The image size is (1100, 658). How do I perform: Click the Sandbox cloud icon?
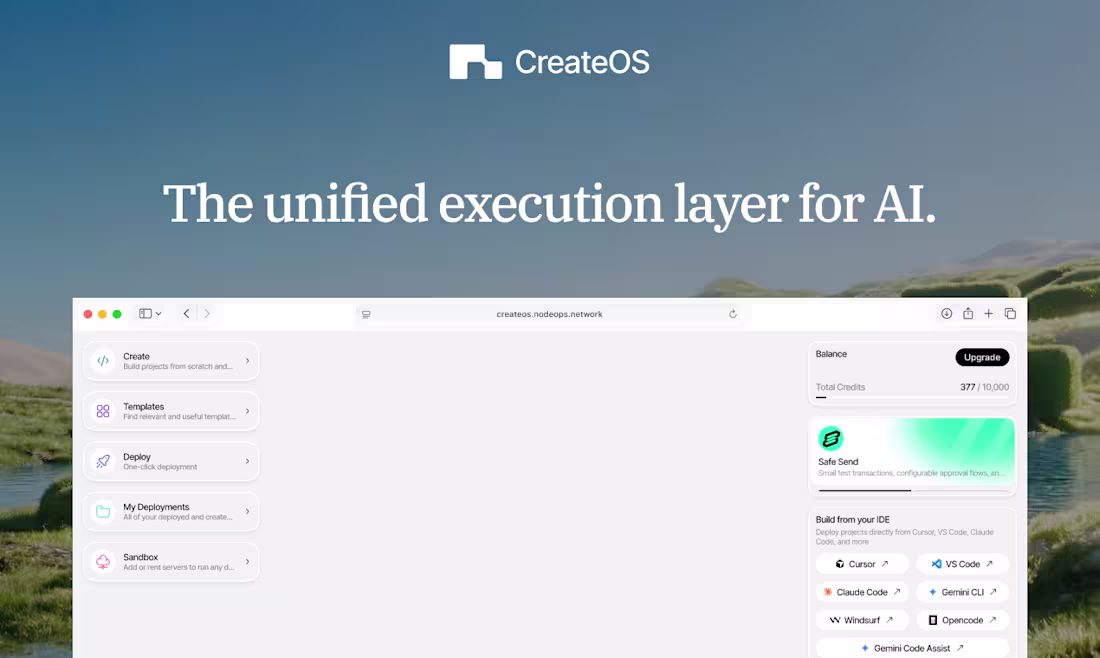tap(103, 562)
